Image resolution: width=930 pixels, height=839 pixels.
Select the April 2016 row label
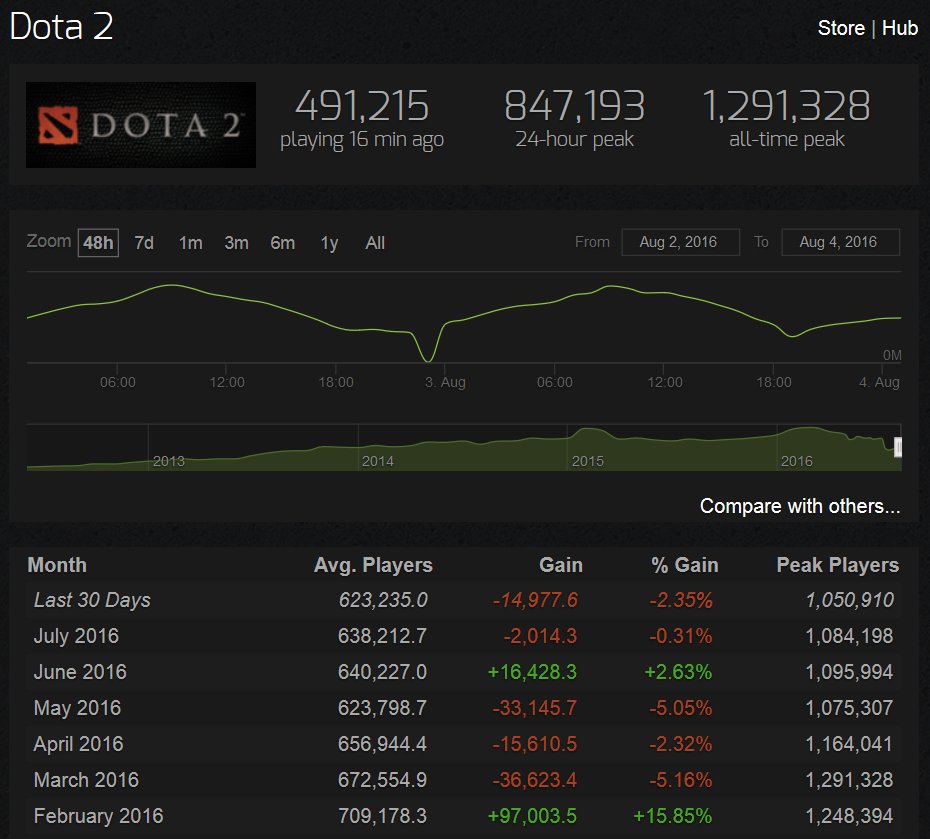78,744
